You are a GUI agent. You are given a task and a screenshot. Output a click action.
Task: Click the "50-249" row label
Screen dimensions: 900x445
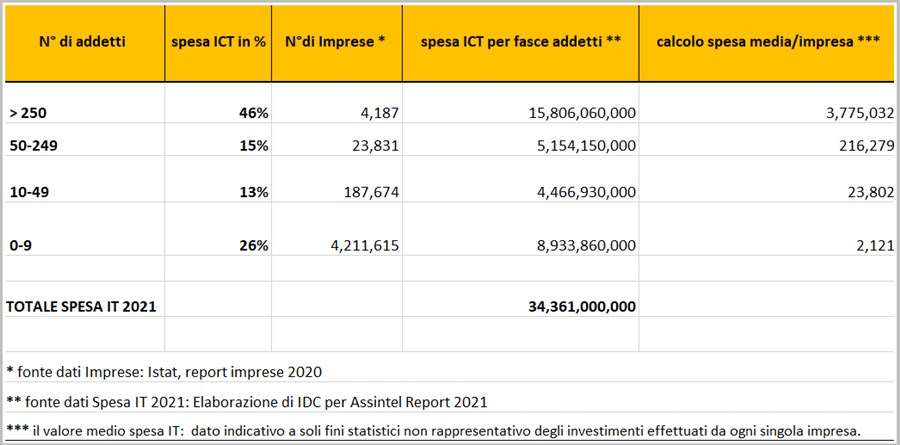pos(34,146)
